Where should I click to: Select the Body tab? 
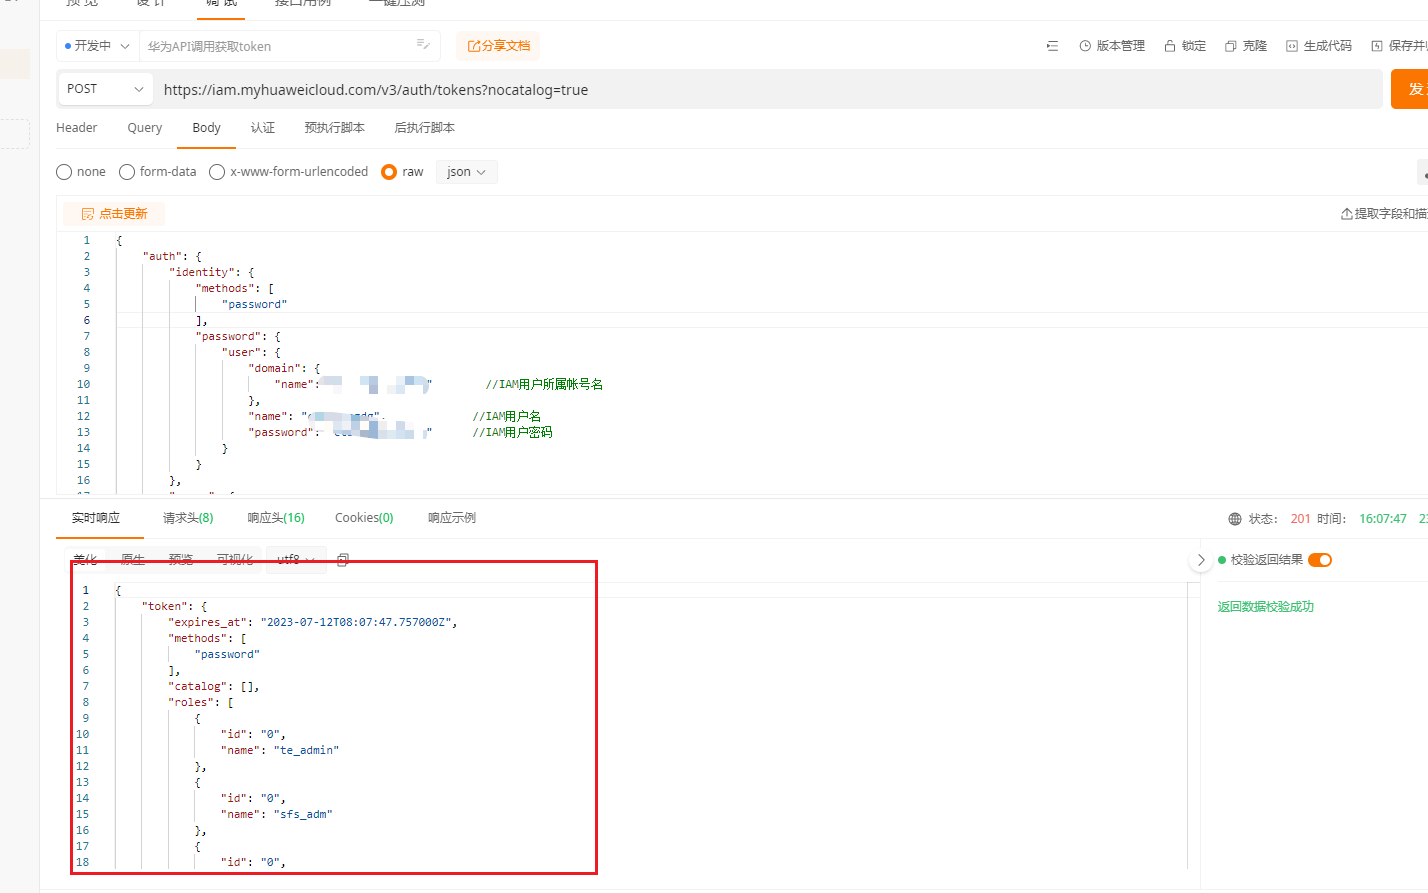(207, 128)
